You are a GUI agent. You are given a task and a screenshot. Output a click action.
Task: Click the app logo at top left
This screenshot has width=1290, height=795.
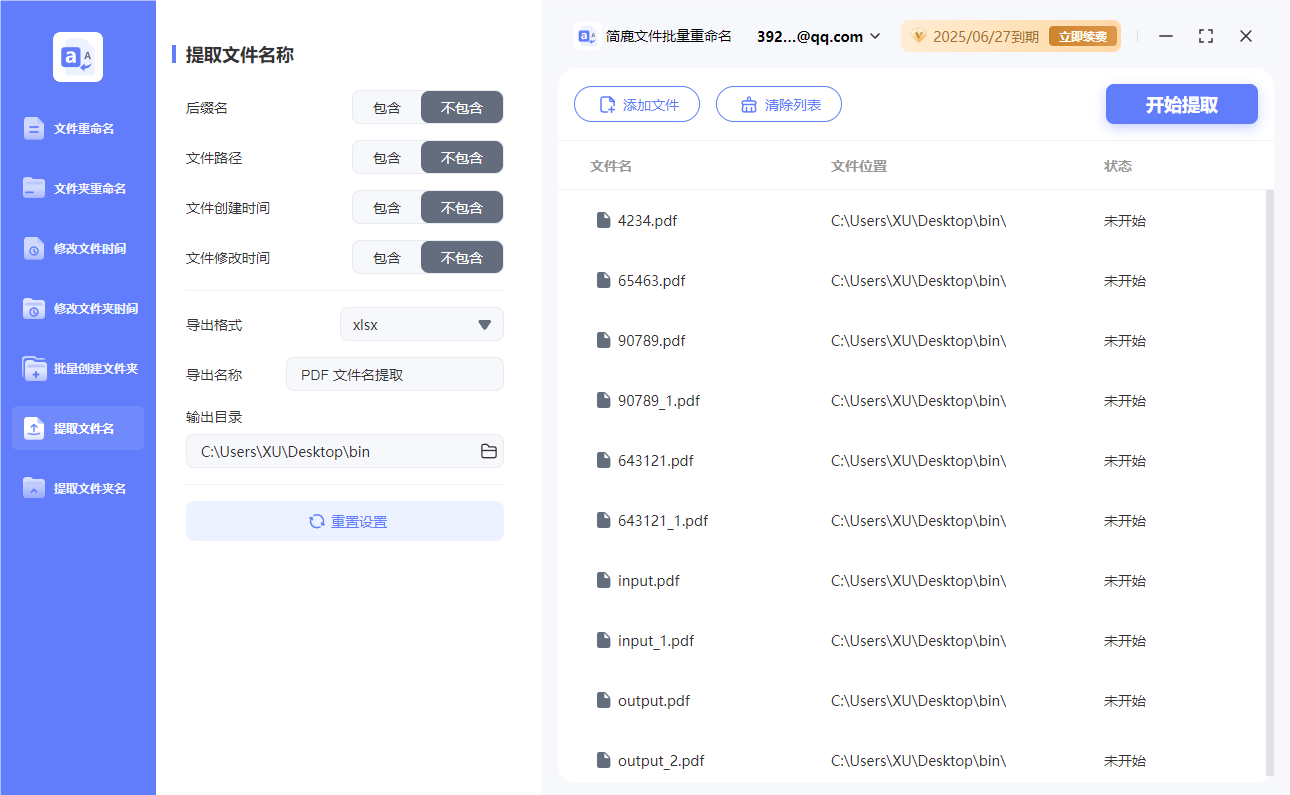(x=77, y=57)
